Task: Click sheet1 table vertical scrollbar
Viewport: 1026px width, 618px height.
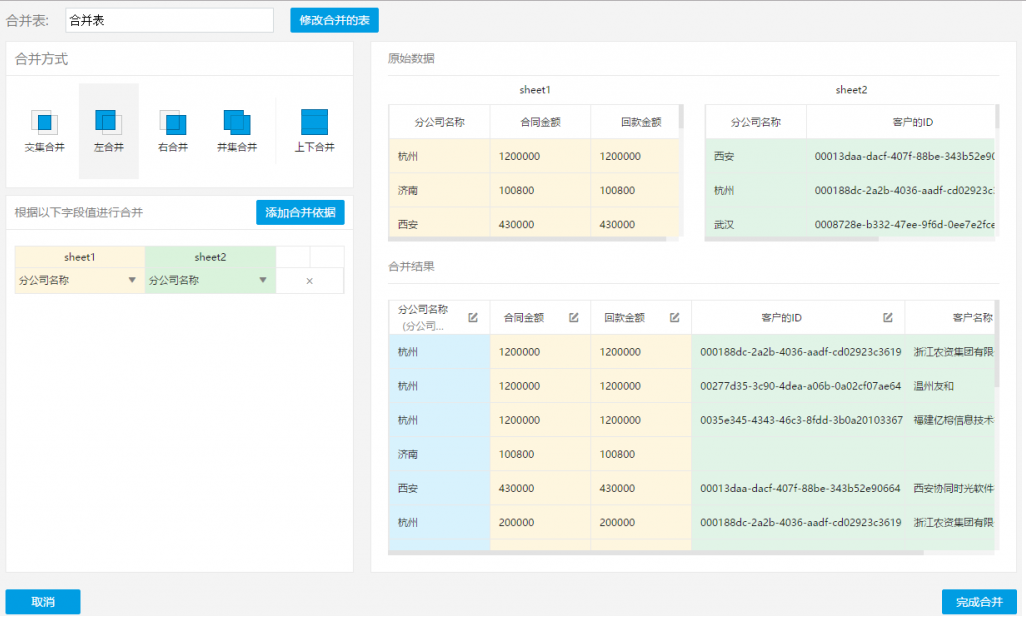Action: (681, 117)
